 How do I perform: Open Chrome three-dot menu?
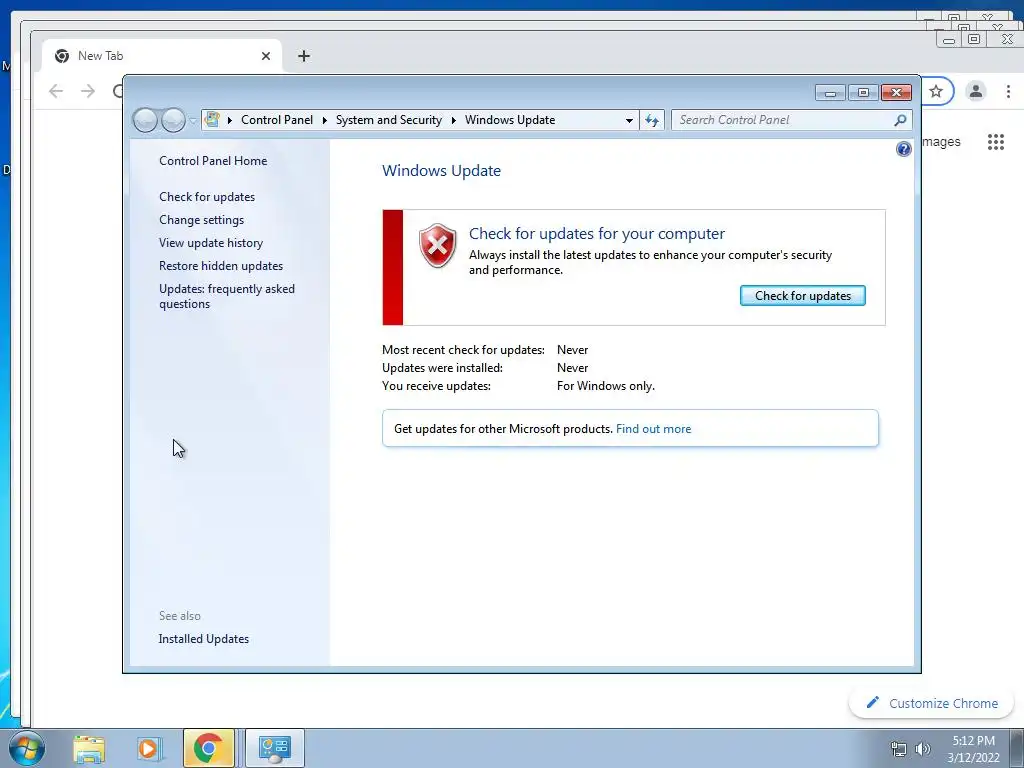click(x=1008, y=91)
